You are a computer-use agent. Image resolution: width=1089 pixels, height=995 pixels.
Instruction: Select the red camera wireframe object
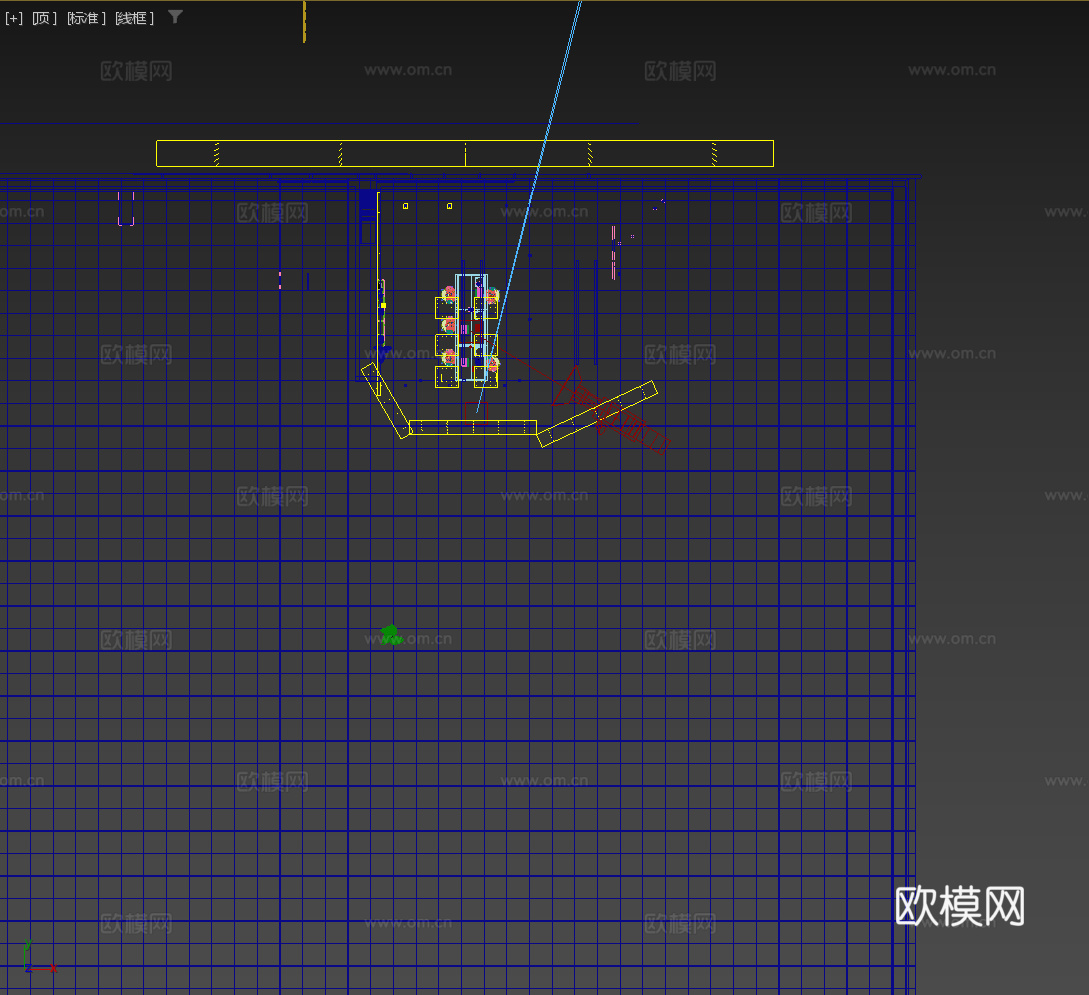(611, 410)
